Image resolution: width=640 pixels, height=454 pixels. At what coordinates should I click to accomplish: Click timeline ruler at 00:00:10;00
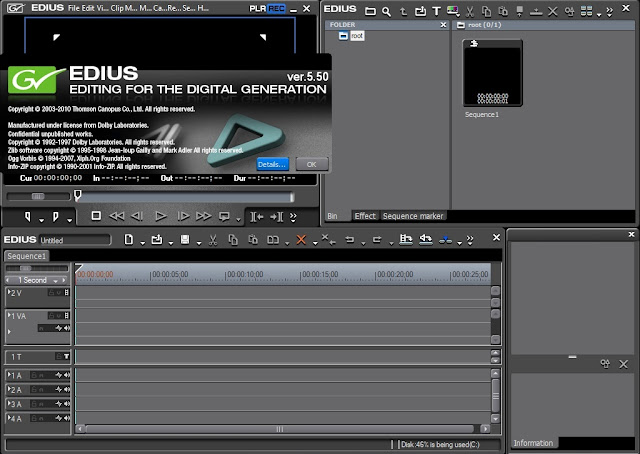pyautogui.click(x=245, y=274)
